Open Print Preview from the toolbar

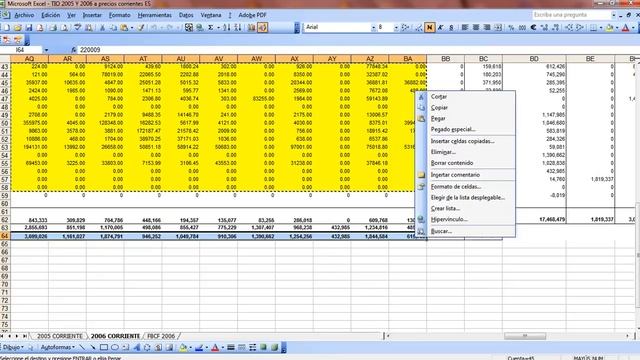(x=64, y=27)
